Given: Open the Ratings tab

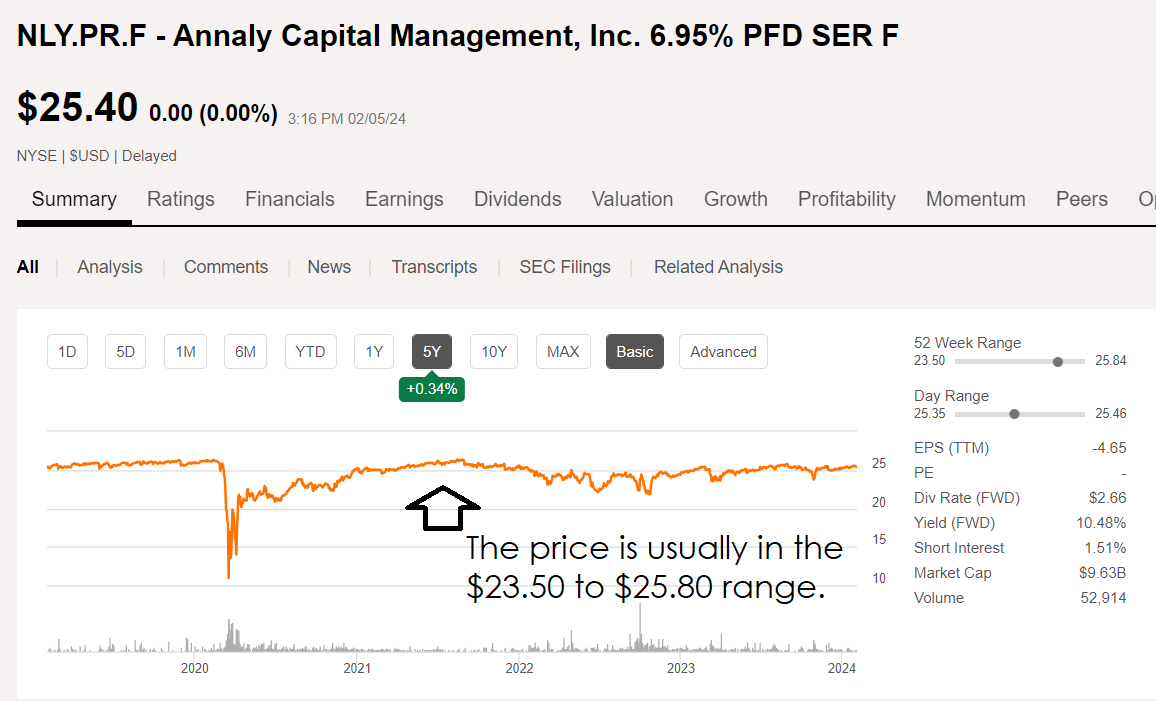Looking at the screenshot, I should [181, 199].
